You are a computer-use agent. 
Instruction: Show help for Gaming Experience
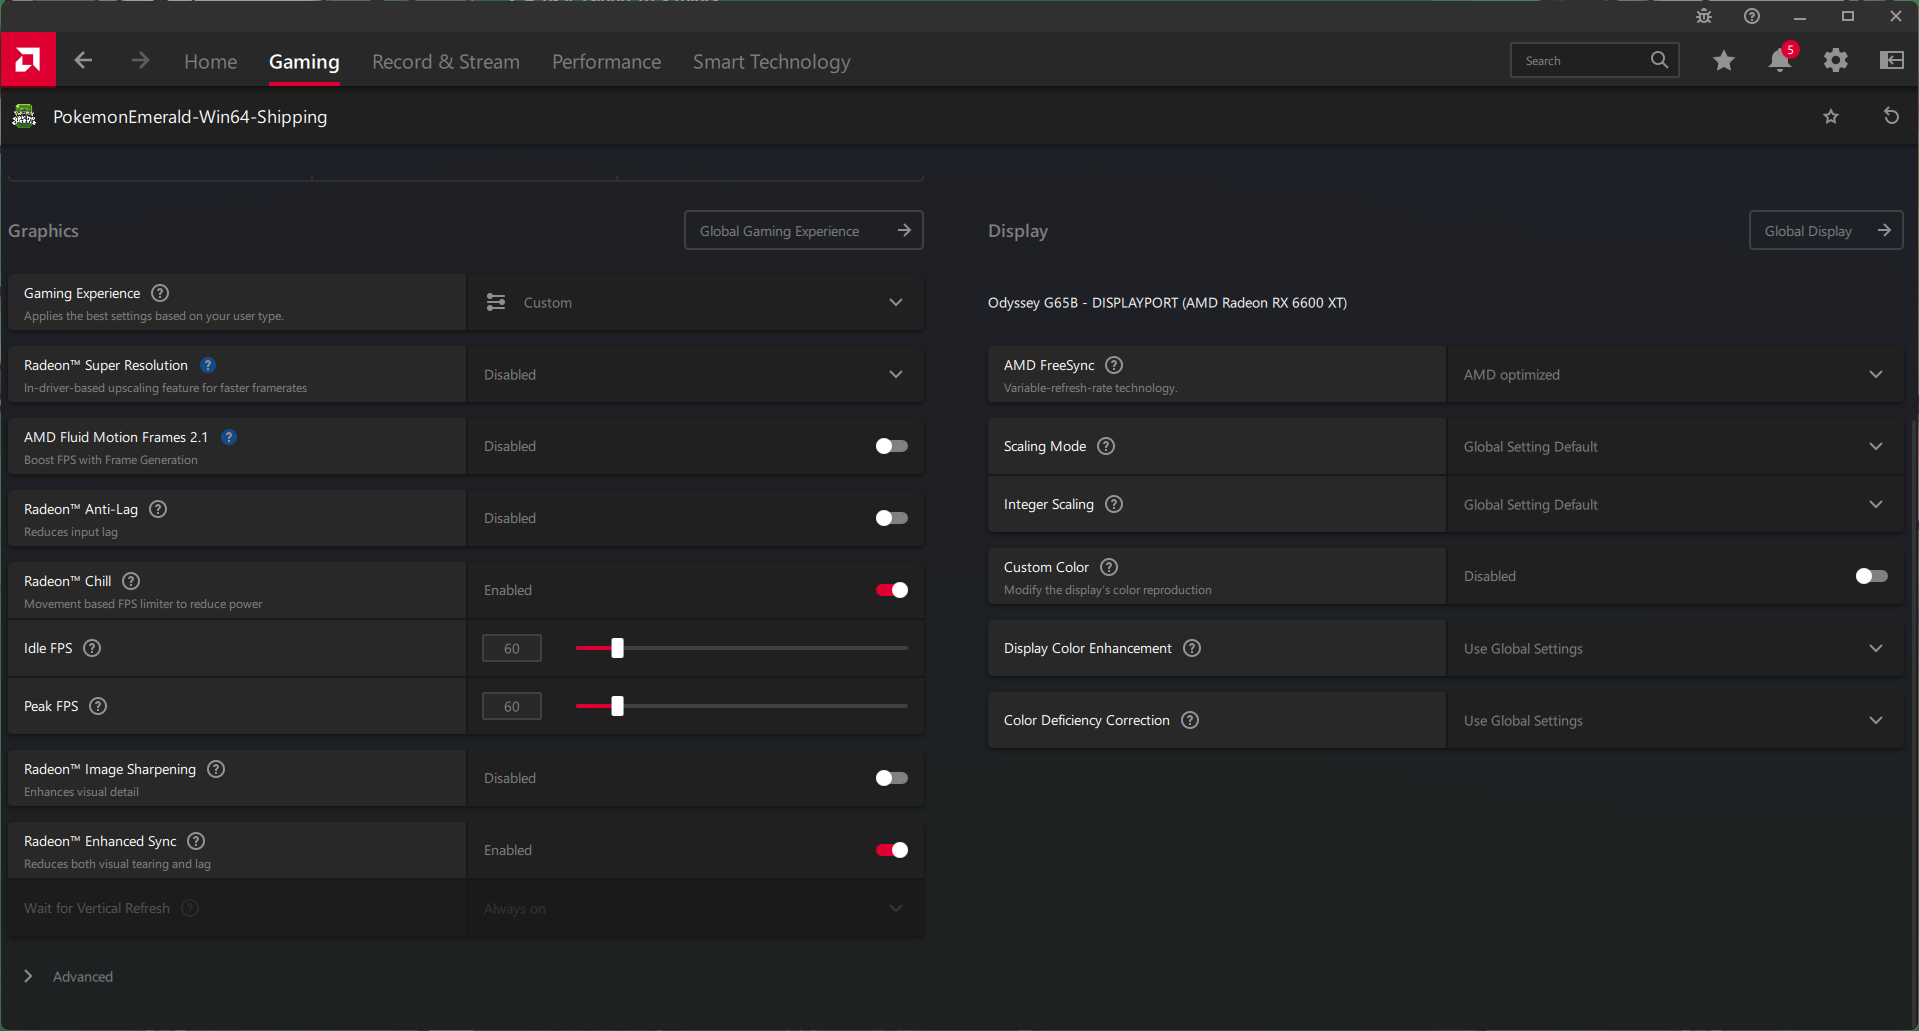pos(160,293)
